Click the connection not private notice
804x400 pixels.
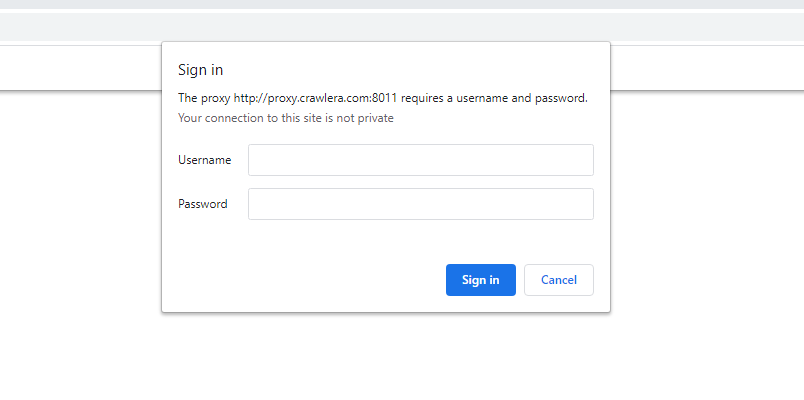tap(285, 118)
